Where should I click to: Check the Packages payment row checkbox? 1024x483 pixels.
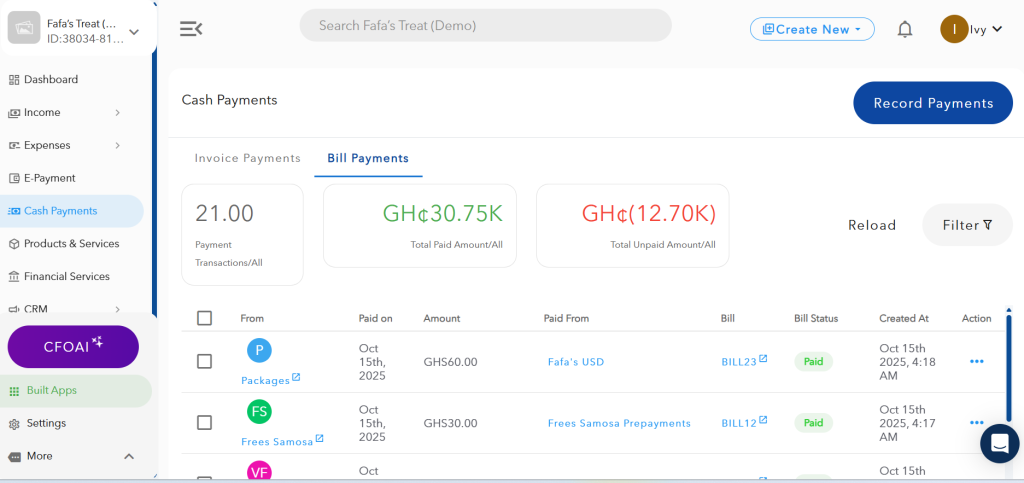pyautogui.click(x=205, y=362)
